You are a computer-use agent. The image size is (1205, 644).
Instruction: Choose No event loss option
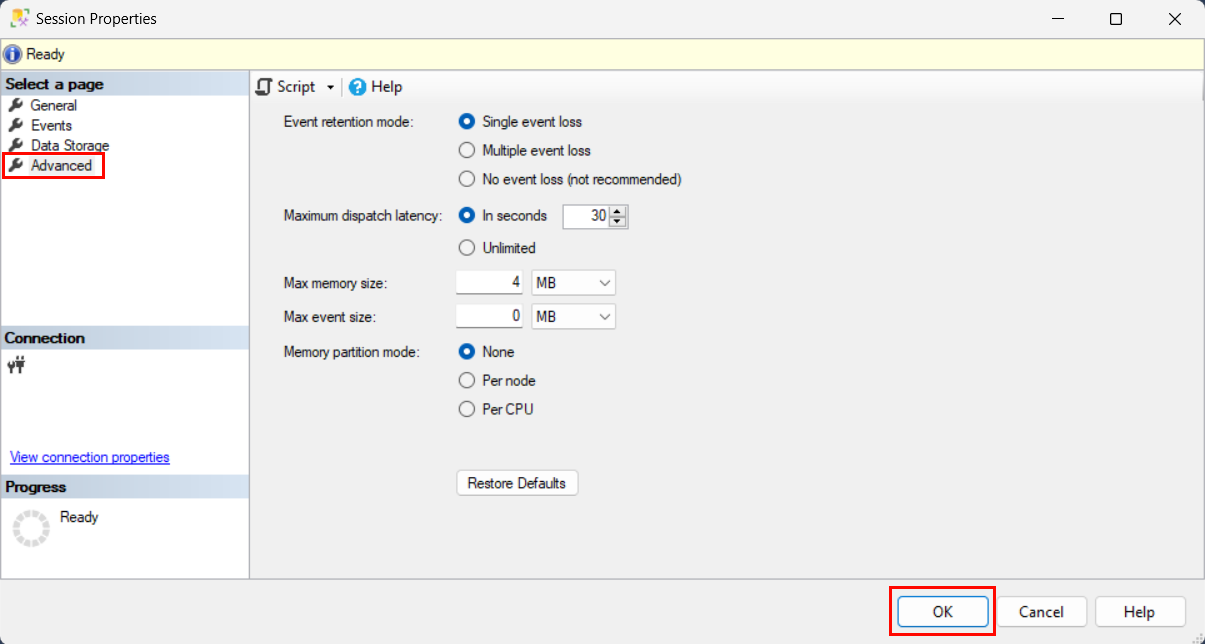click(x=466, y=180)
